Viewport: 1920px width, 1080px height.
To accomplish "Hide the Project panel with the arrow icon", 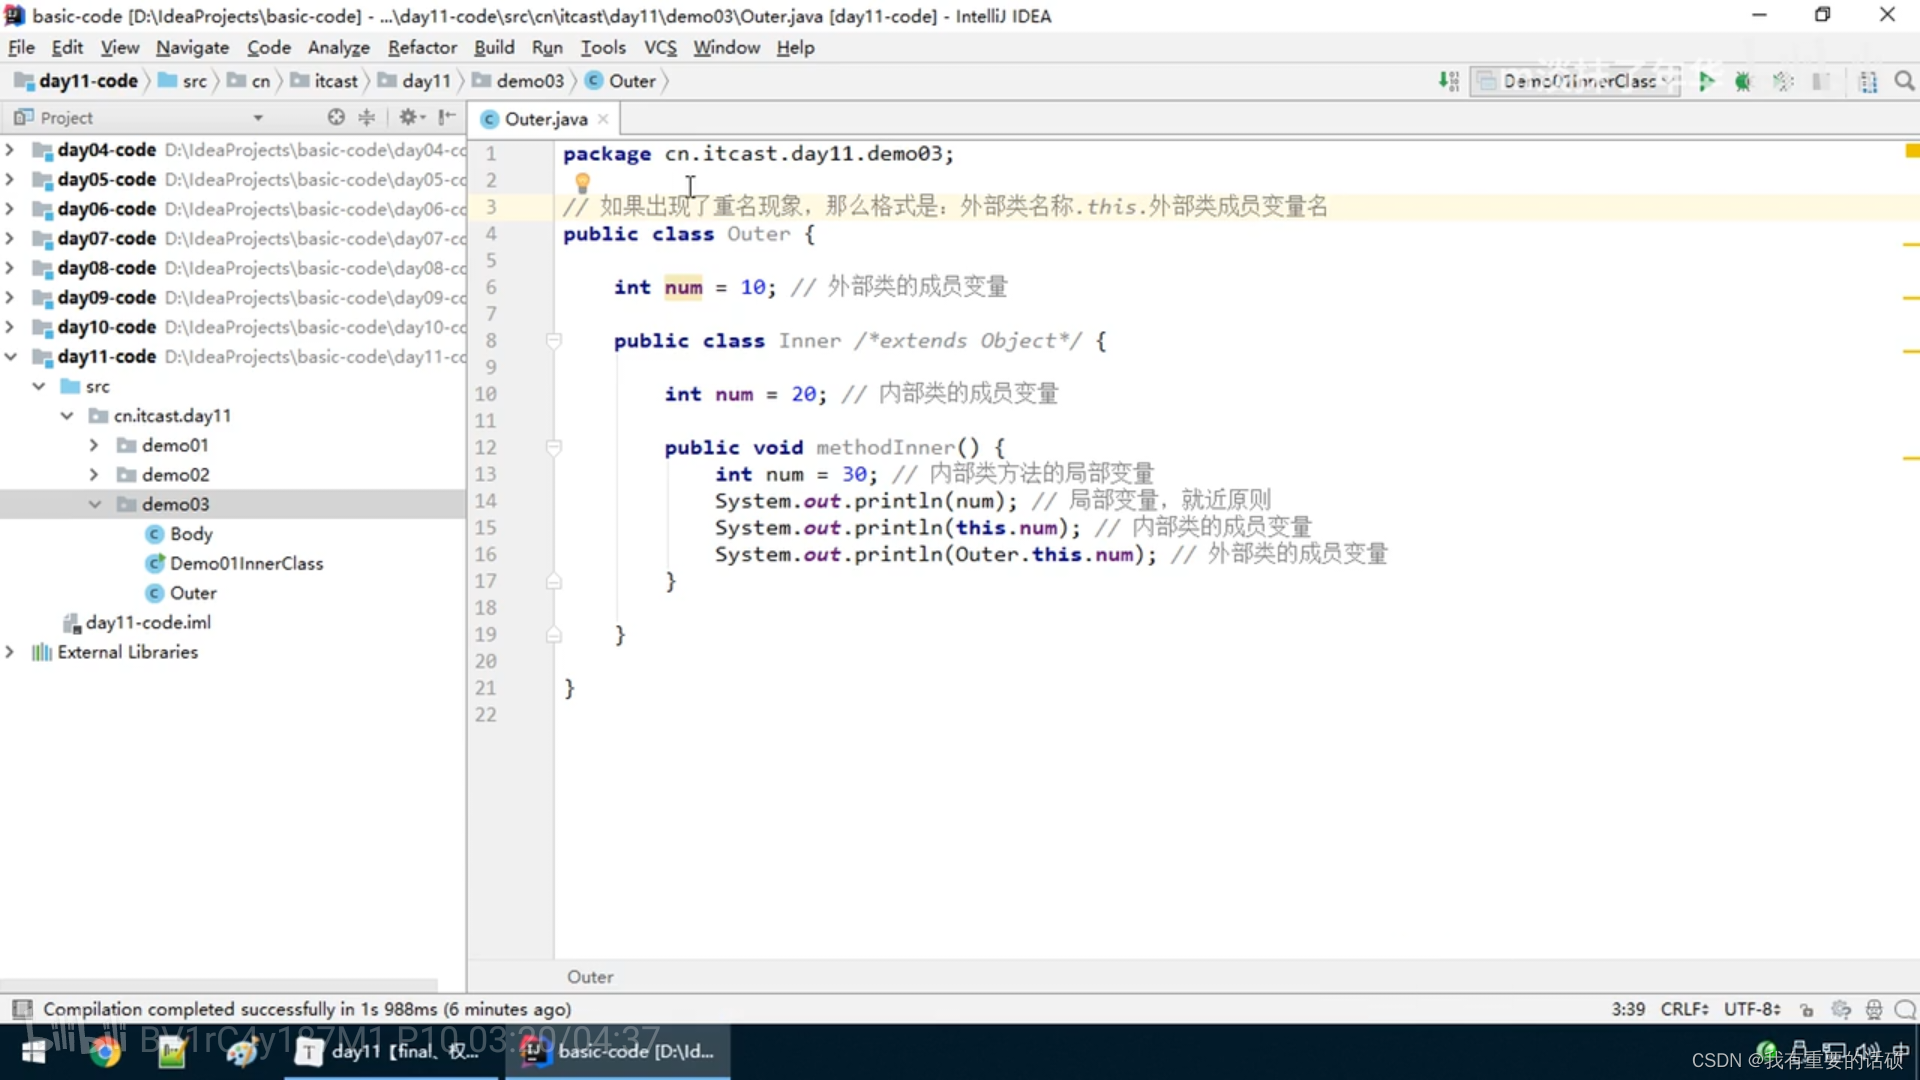I will pyautogui.click(x=447, y=117).
